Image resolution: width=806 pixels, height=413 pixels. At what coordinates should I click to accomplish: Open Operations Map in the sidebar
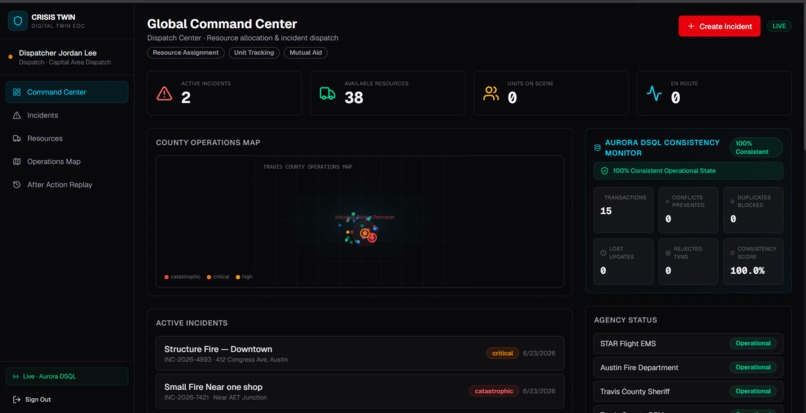(67, 161)
